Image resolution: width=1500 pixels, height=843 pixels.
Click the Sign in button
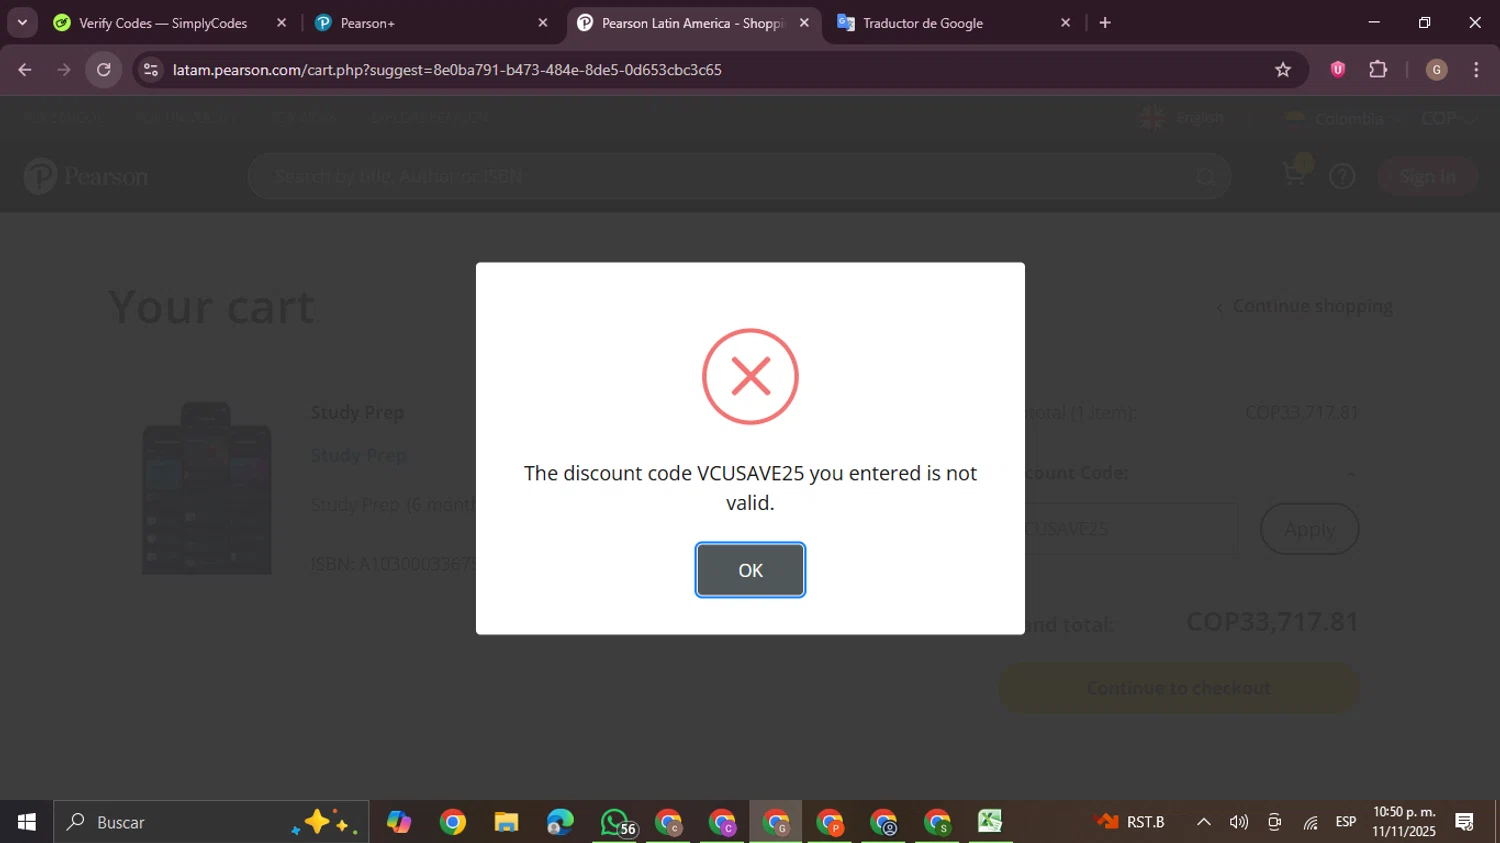[x=1427, y=177]
